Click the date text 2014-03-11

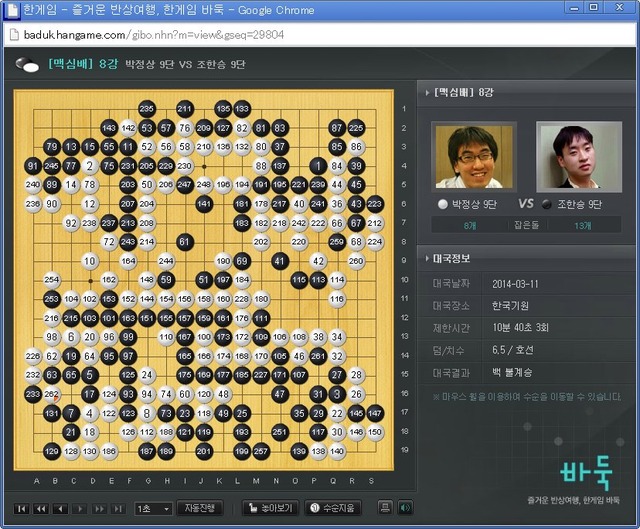(515, 284)
